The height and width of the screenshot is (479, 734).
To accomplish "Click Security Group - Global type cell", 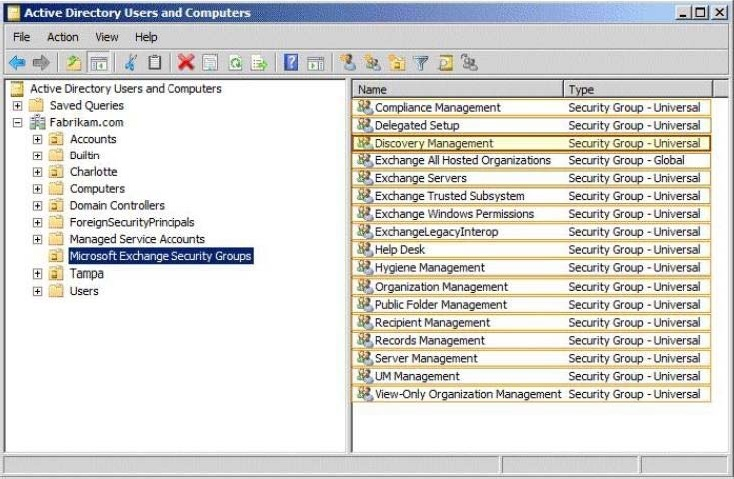I will pyautogui.click(x=626, y=160).
